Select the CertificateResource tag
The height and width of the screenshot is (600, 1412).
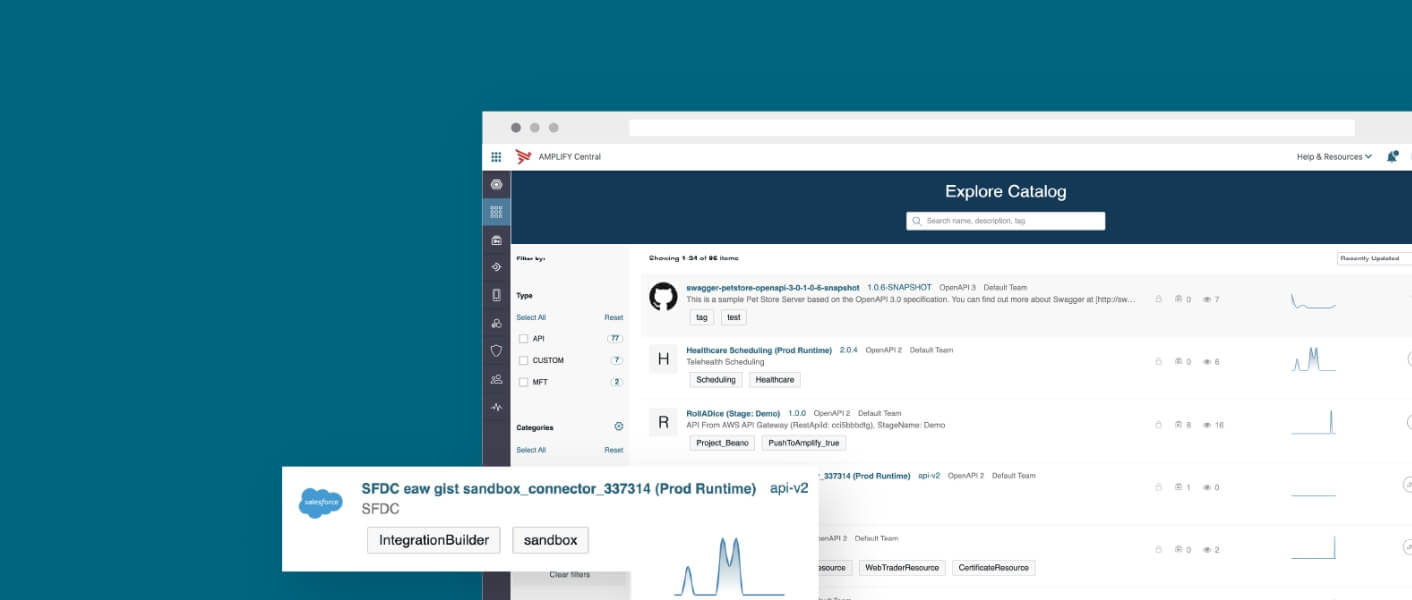994,568
